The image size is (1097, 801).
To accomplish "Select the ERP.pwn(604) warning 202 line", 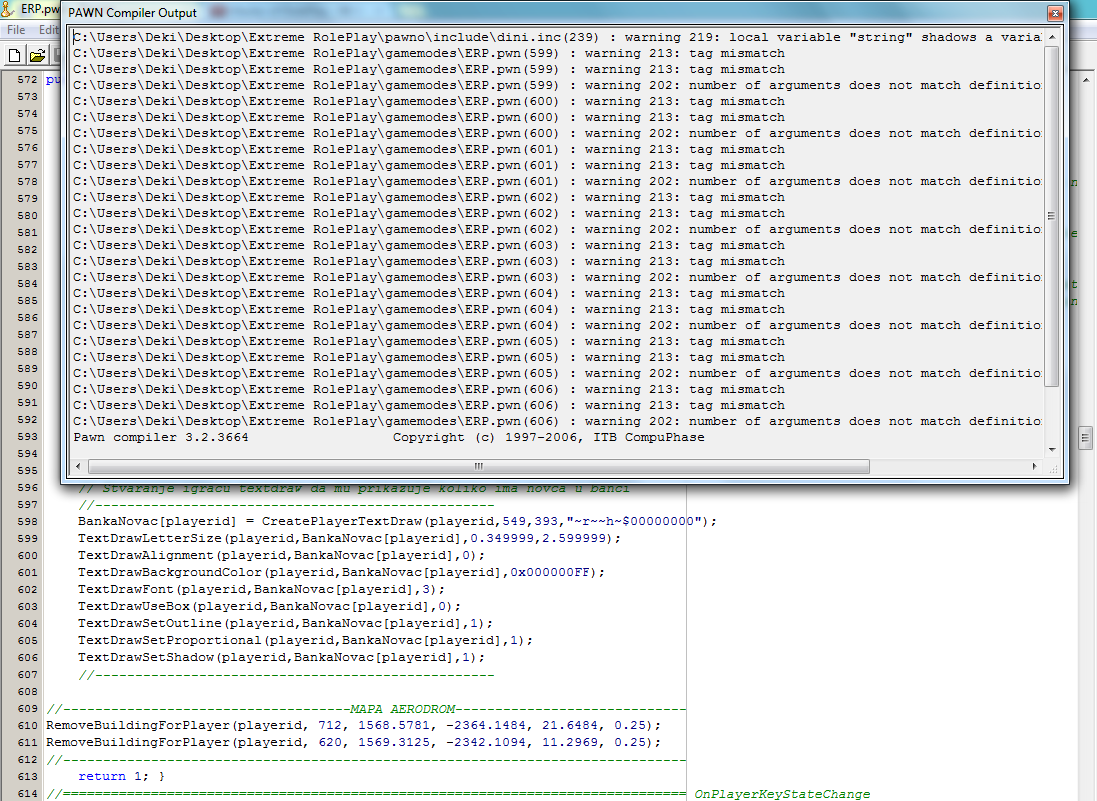I will pos(557,325).
